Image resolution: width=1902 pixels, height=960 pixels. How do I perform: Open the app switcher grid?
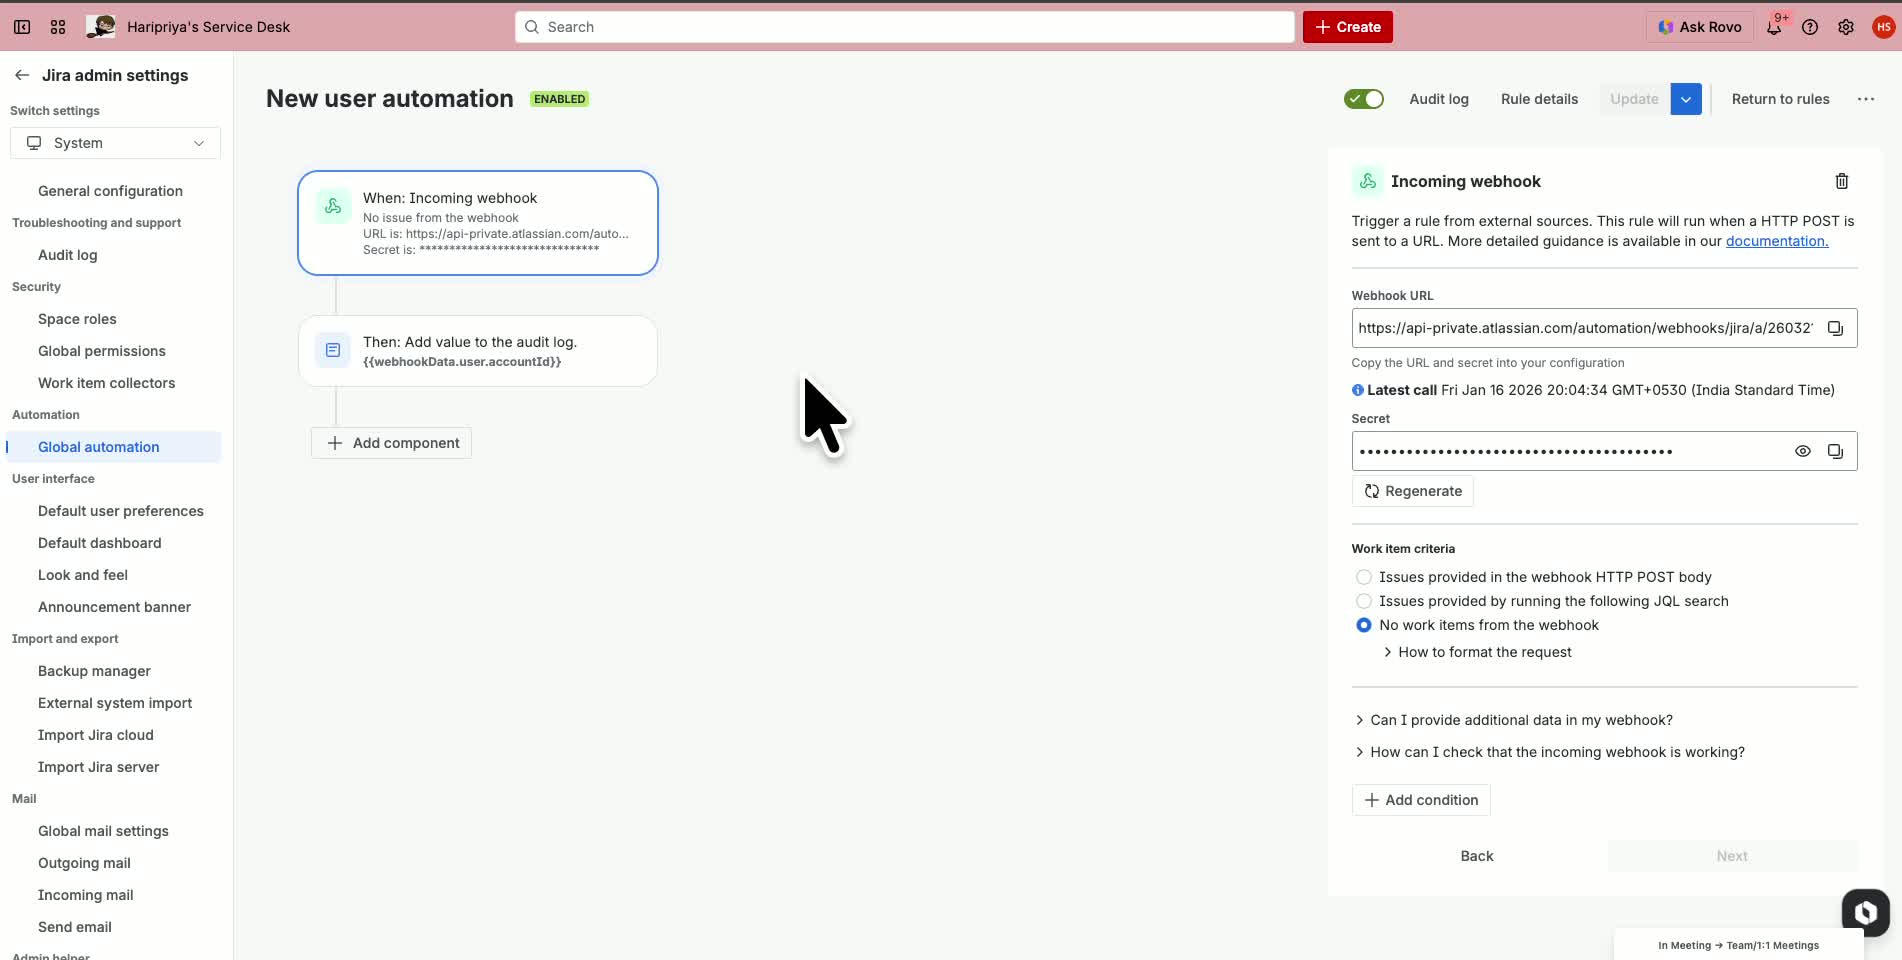pyautogui.click(x=58, y=27)
